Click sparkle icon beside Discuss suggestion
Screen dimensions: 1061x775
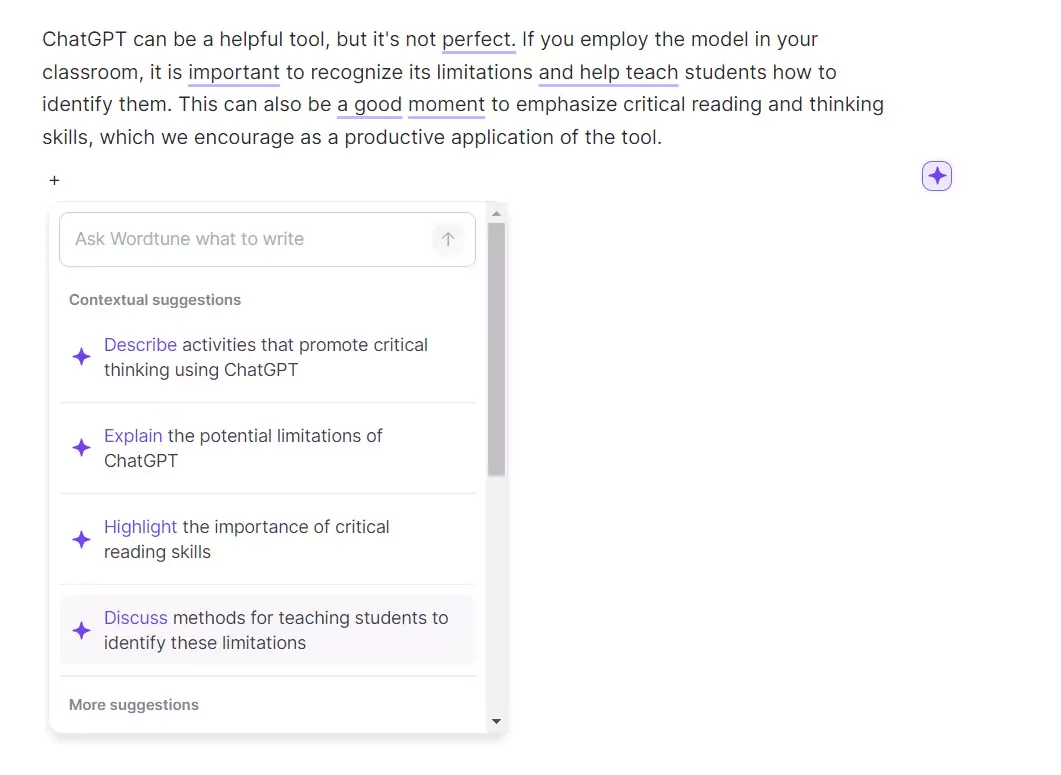pyautogui.click(x=81, y=630)
